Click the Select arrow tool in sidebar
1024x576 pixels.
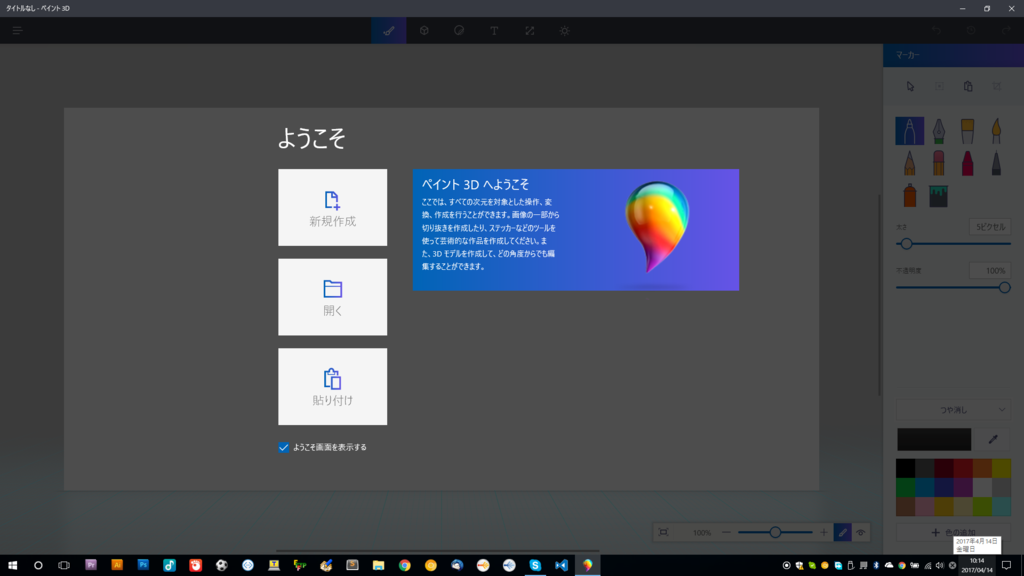910,86
